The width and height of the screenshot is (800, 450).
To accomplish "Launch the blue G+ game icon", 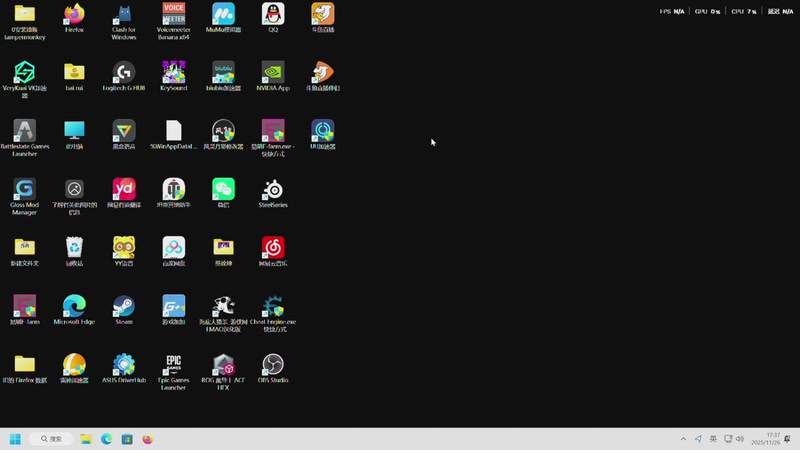I will pyautogui.click(x=173, y=310).
